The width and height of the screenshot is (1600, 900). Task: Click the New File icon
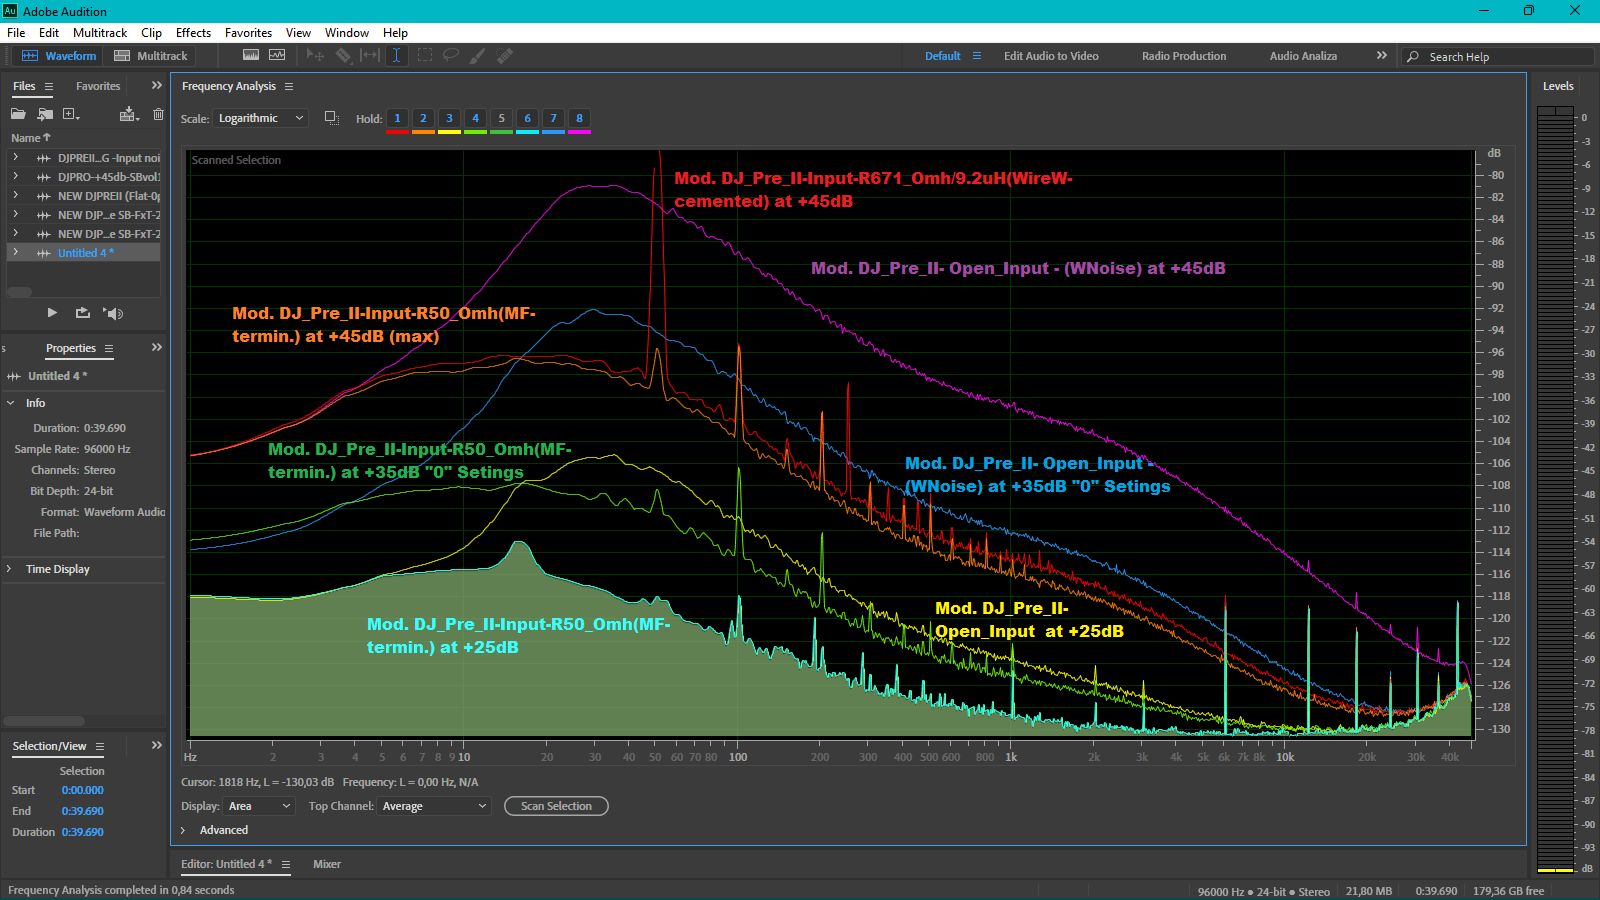click(x=71, y=114)
